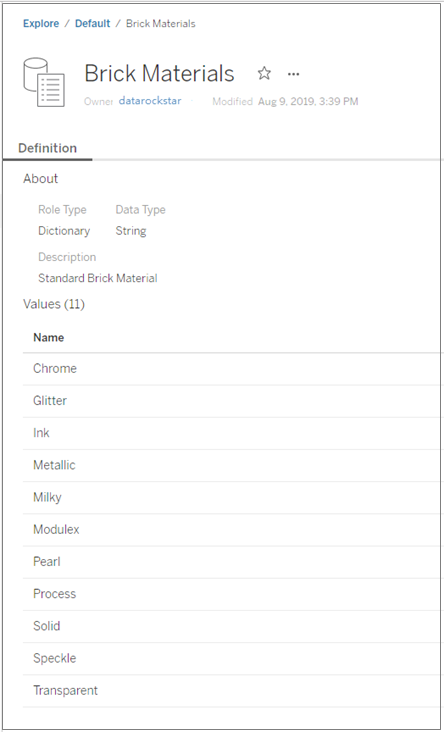Select the Speckle value row
The width and height of the screenshot is (444, 732).
click(233, 659)
